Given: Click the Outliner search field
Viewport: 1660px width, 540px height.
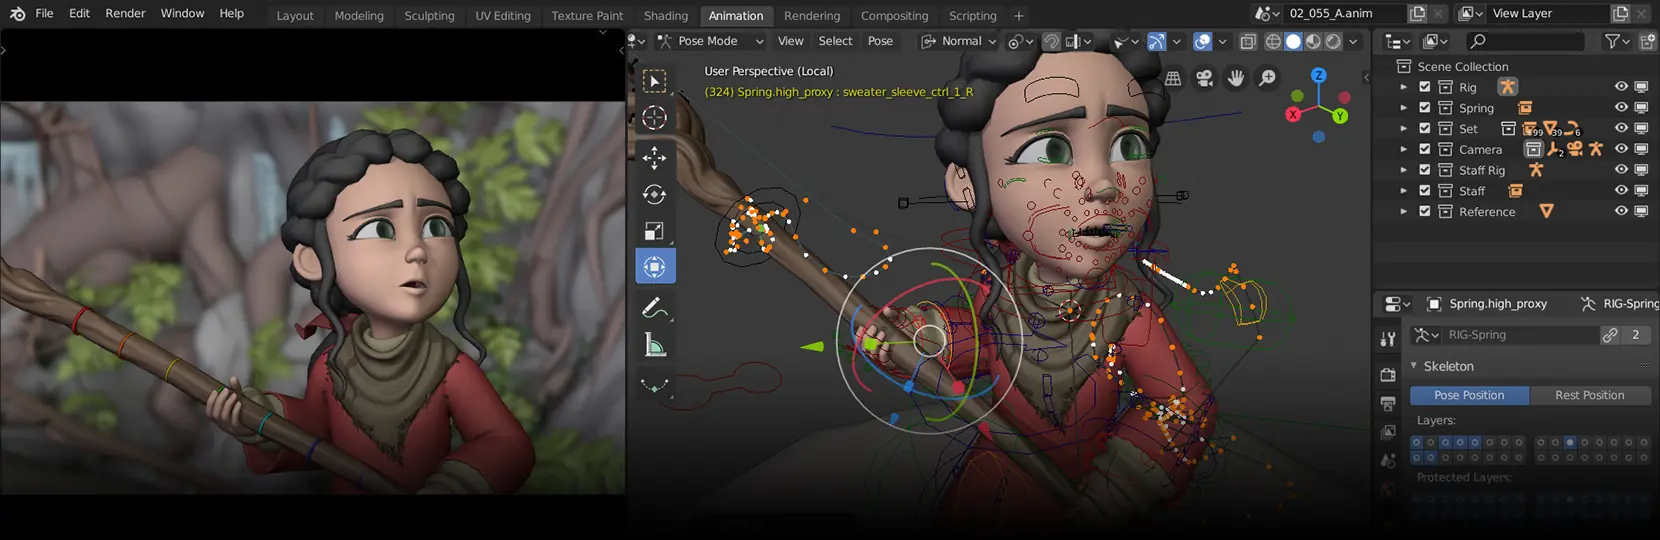Looking at the screenshot, I should point(1526,41).
